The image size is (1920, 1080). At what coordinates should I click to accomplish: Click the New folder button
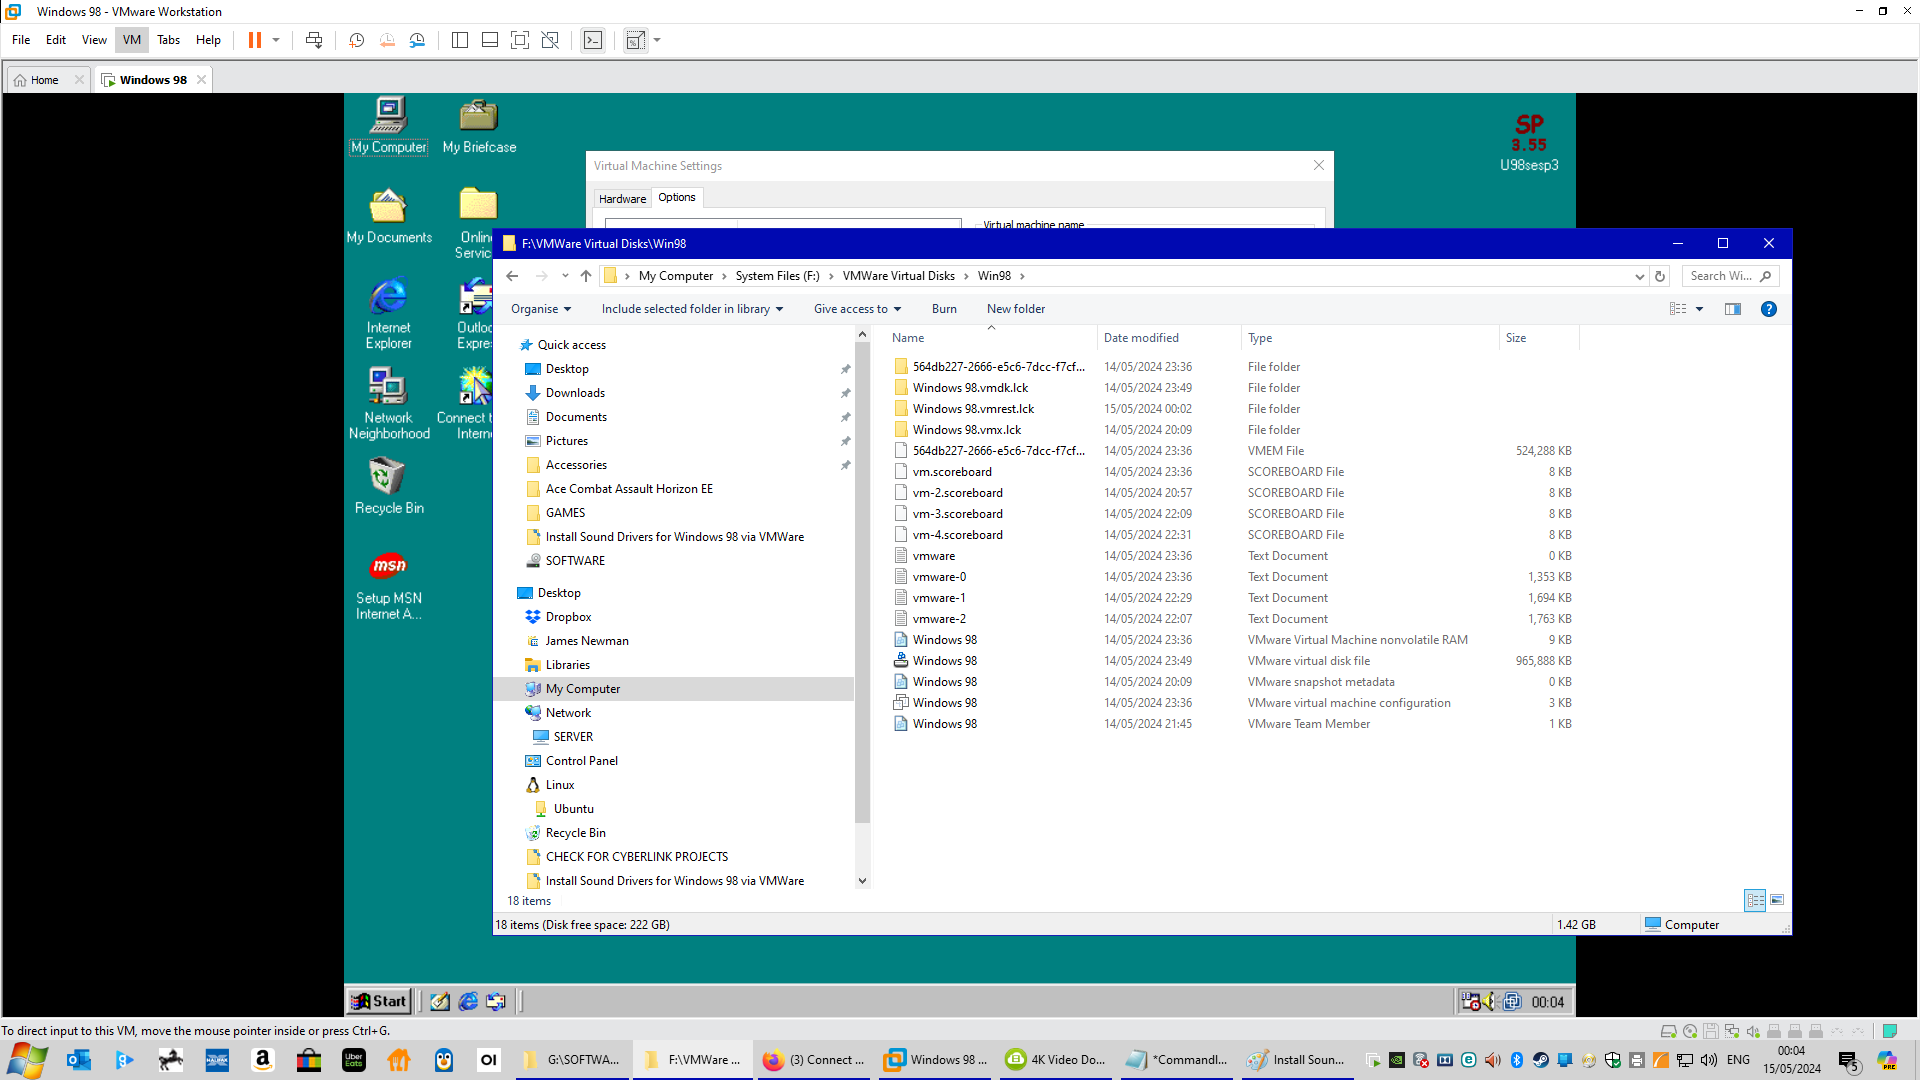pyautogui.click(x=1015, y=309)
